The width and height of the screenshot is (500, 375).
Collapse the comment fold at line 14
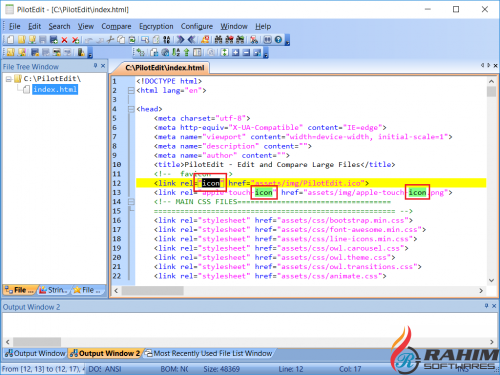[131, 202]
